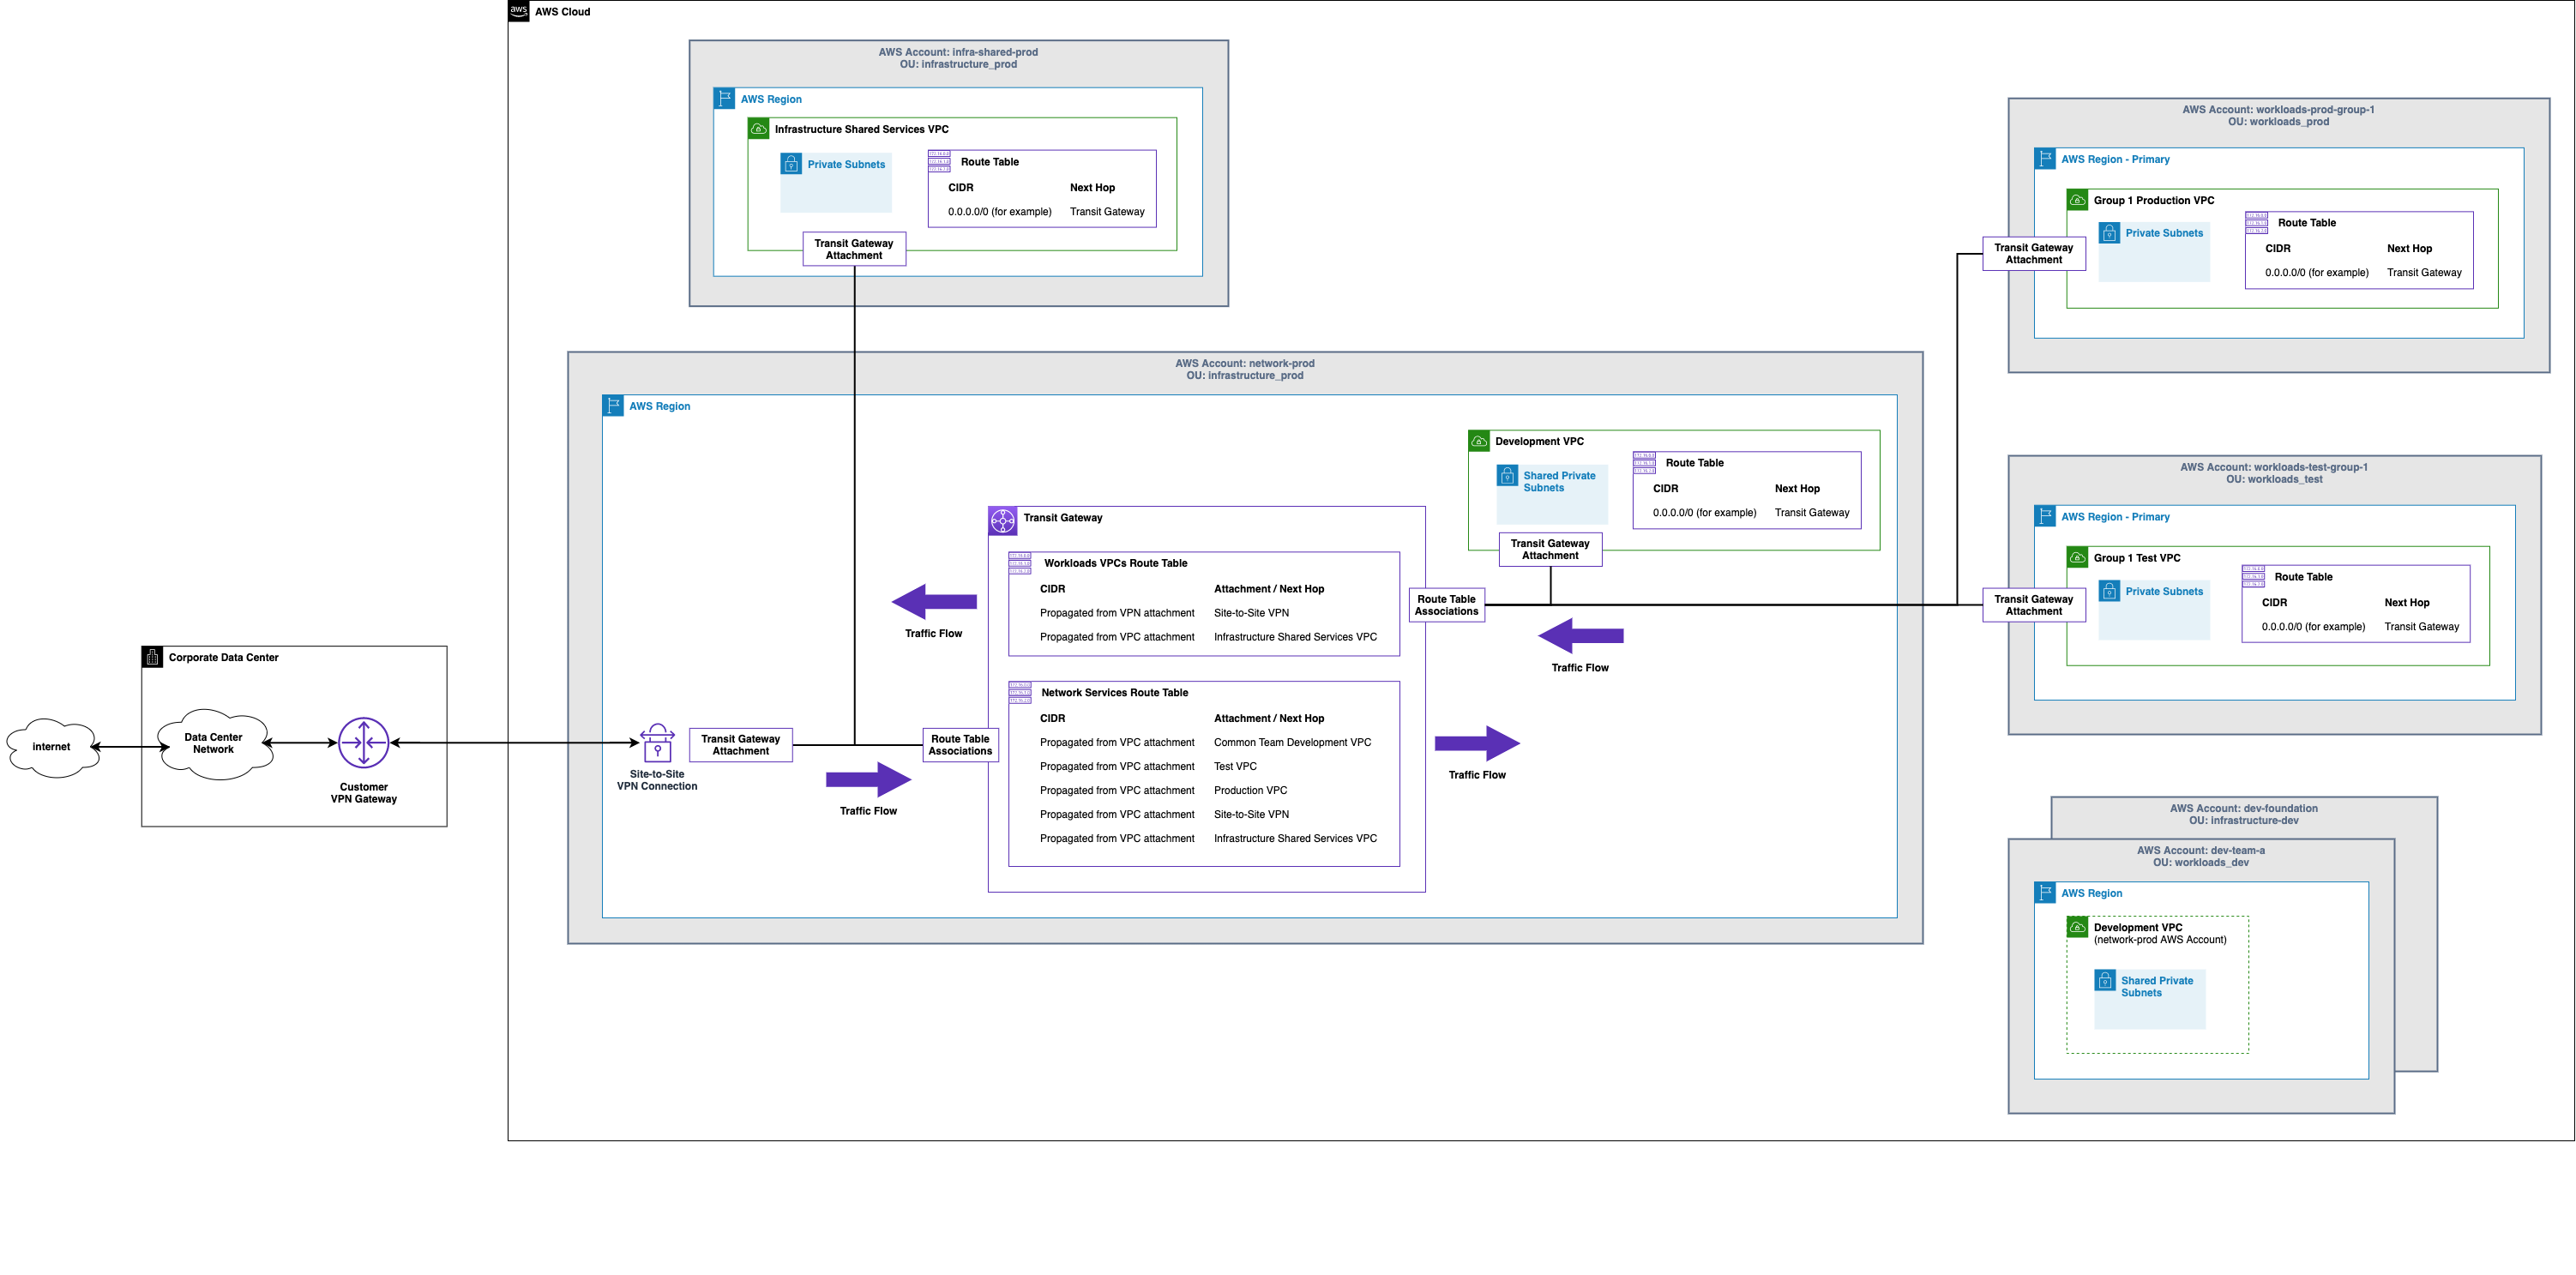Click the 'Test VPC' route entry
Viewport: 2576px width, 1275px height.
(1235, 766)
